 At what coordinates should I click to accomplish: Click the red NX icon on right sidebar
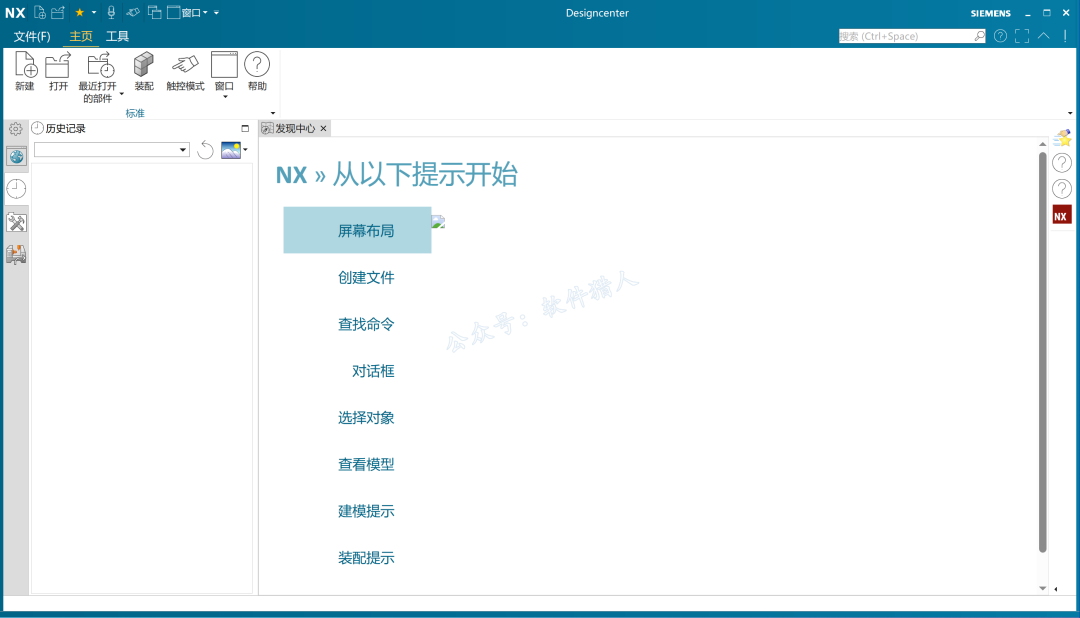point(1061,215)
